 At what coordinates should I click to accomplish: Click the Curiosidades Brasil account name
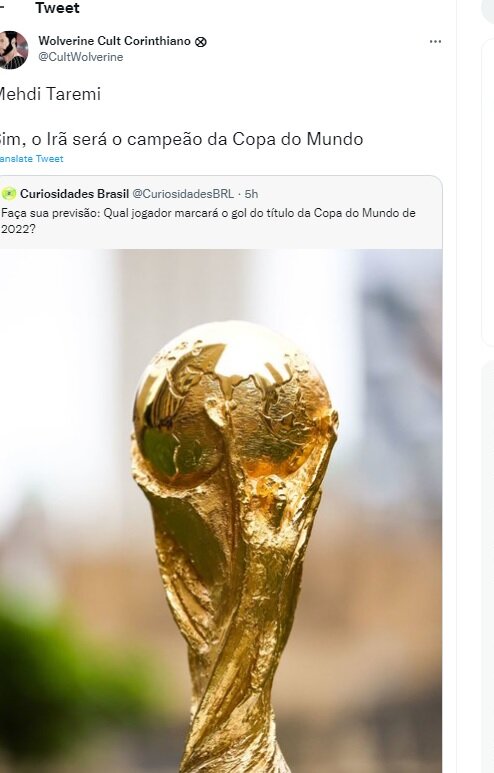pos(74,194)
